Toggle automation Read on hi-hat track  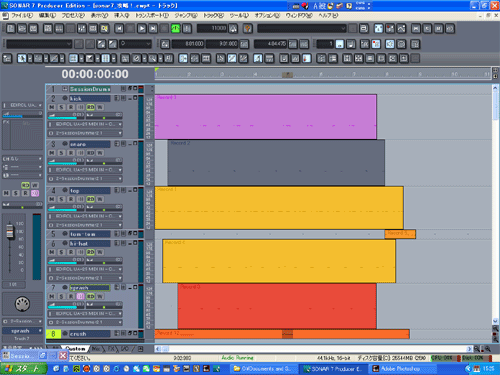pos(91,252)
